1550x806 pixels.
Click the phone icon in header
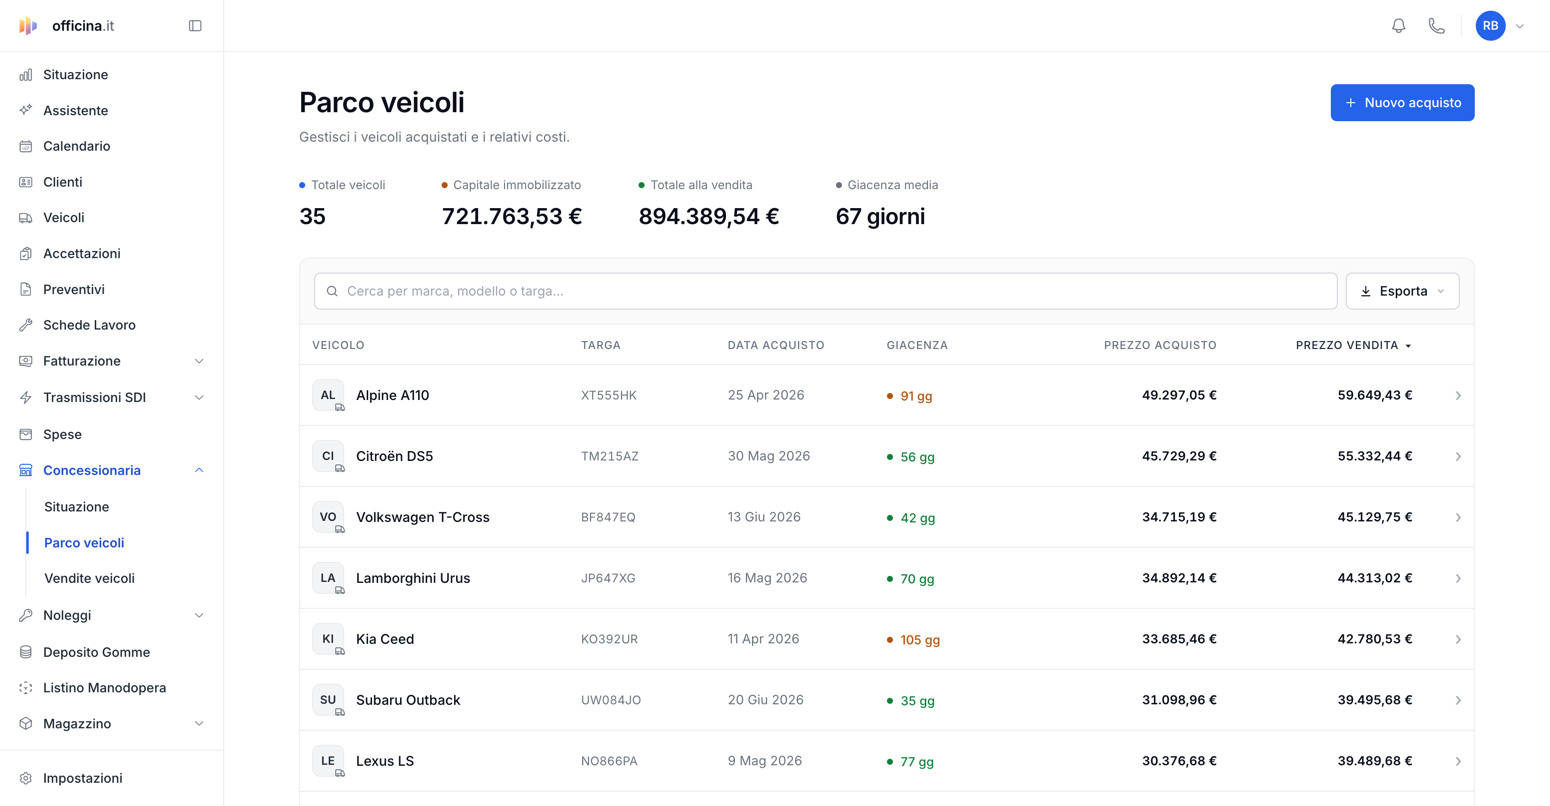(x=1436, y=26)
